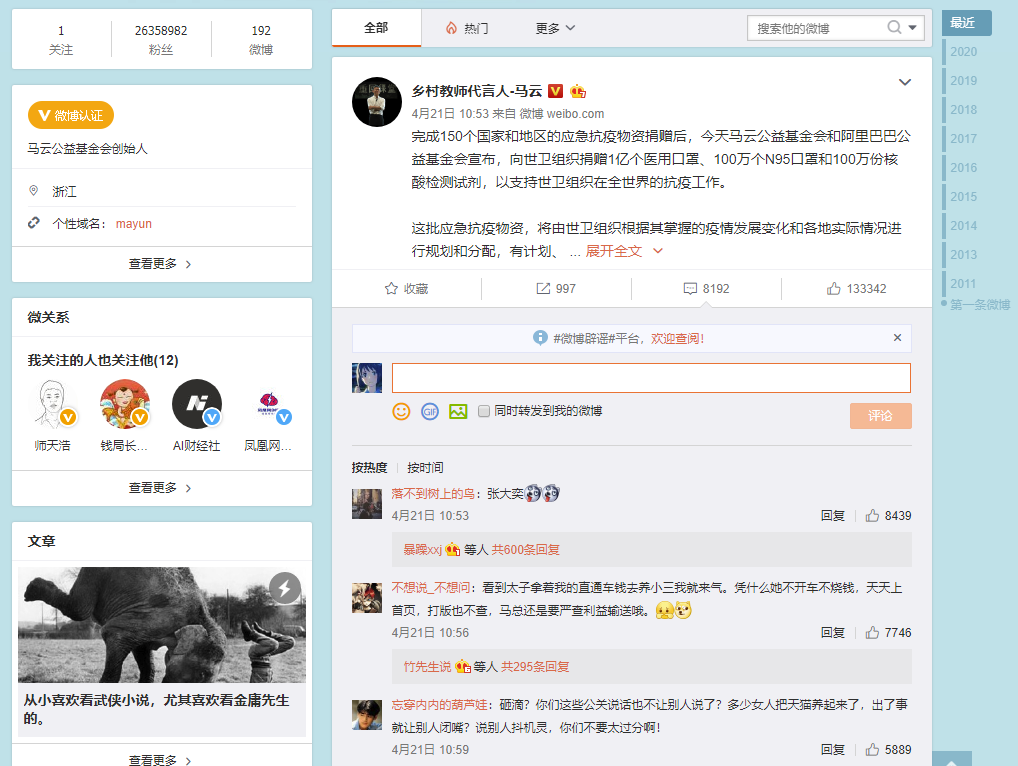The image size is (1018, 766).
Task: Expand 查看更多 under 文章
Action: pyautogui.click(x=162, y=760)
